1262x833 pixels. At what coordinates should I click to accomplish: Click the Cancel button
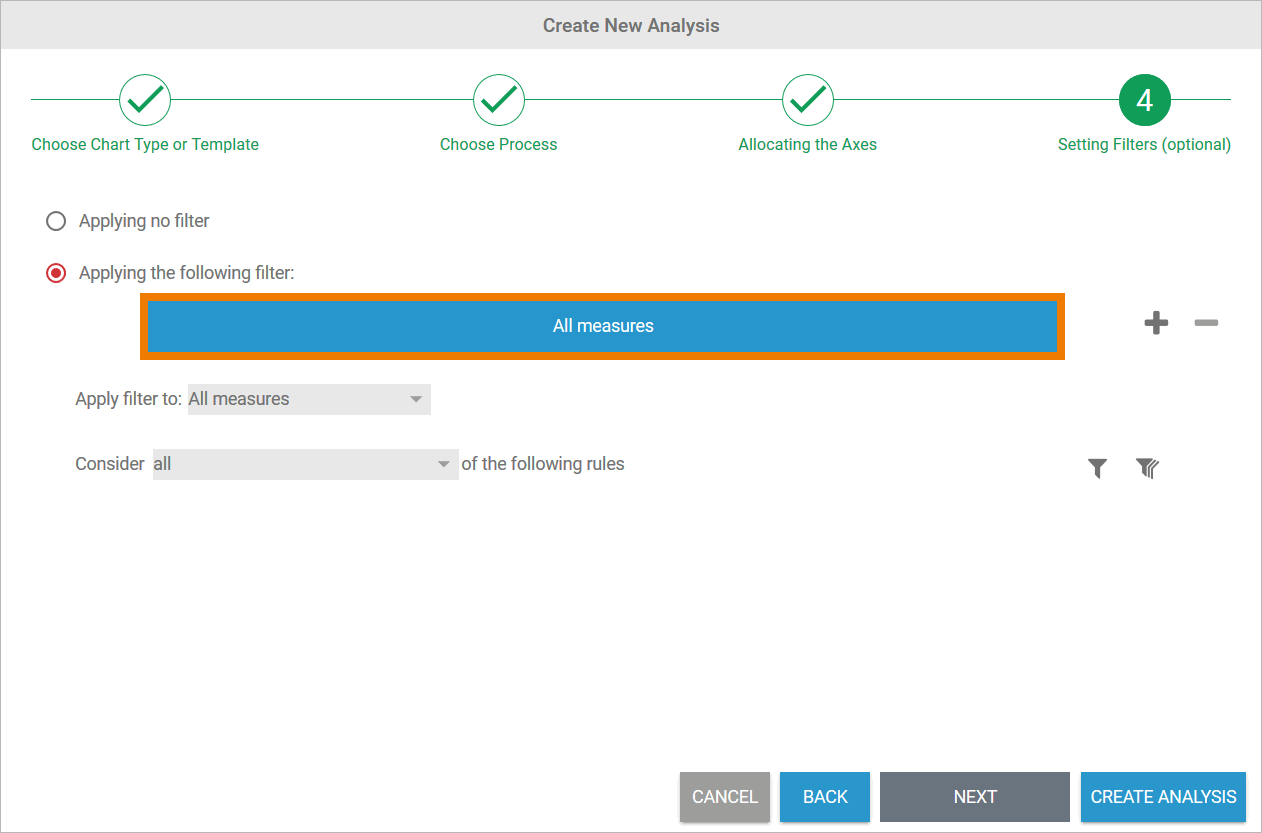point(725,797)
